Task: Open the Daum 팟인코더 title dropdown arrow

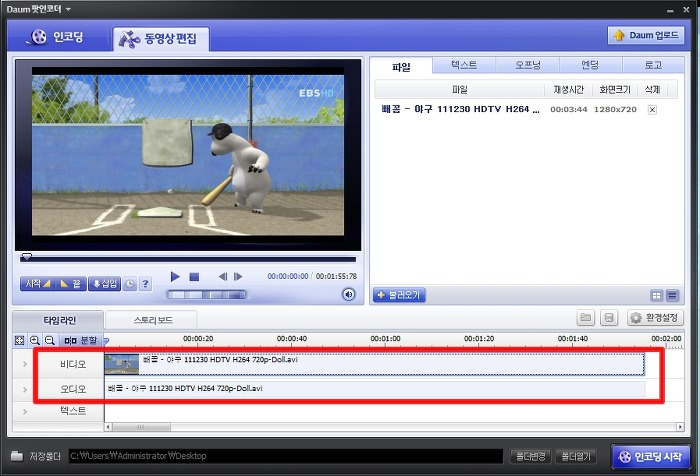Action: click(x=68, y=9)
